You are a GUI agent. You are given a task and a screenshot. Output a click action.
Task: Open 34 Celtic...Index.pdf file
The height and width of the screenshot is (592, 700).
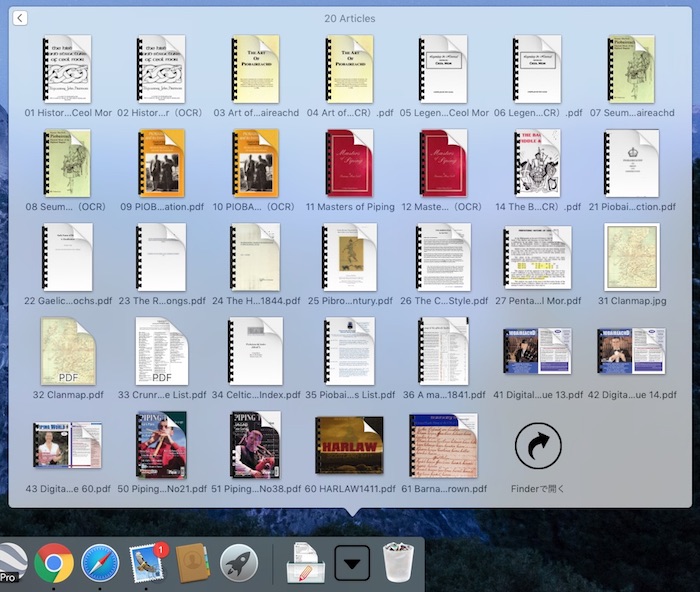(x=255, y=351)
